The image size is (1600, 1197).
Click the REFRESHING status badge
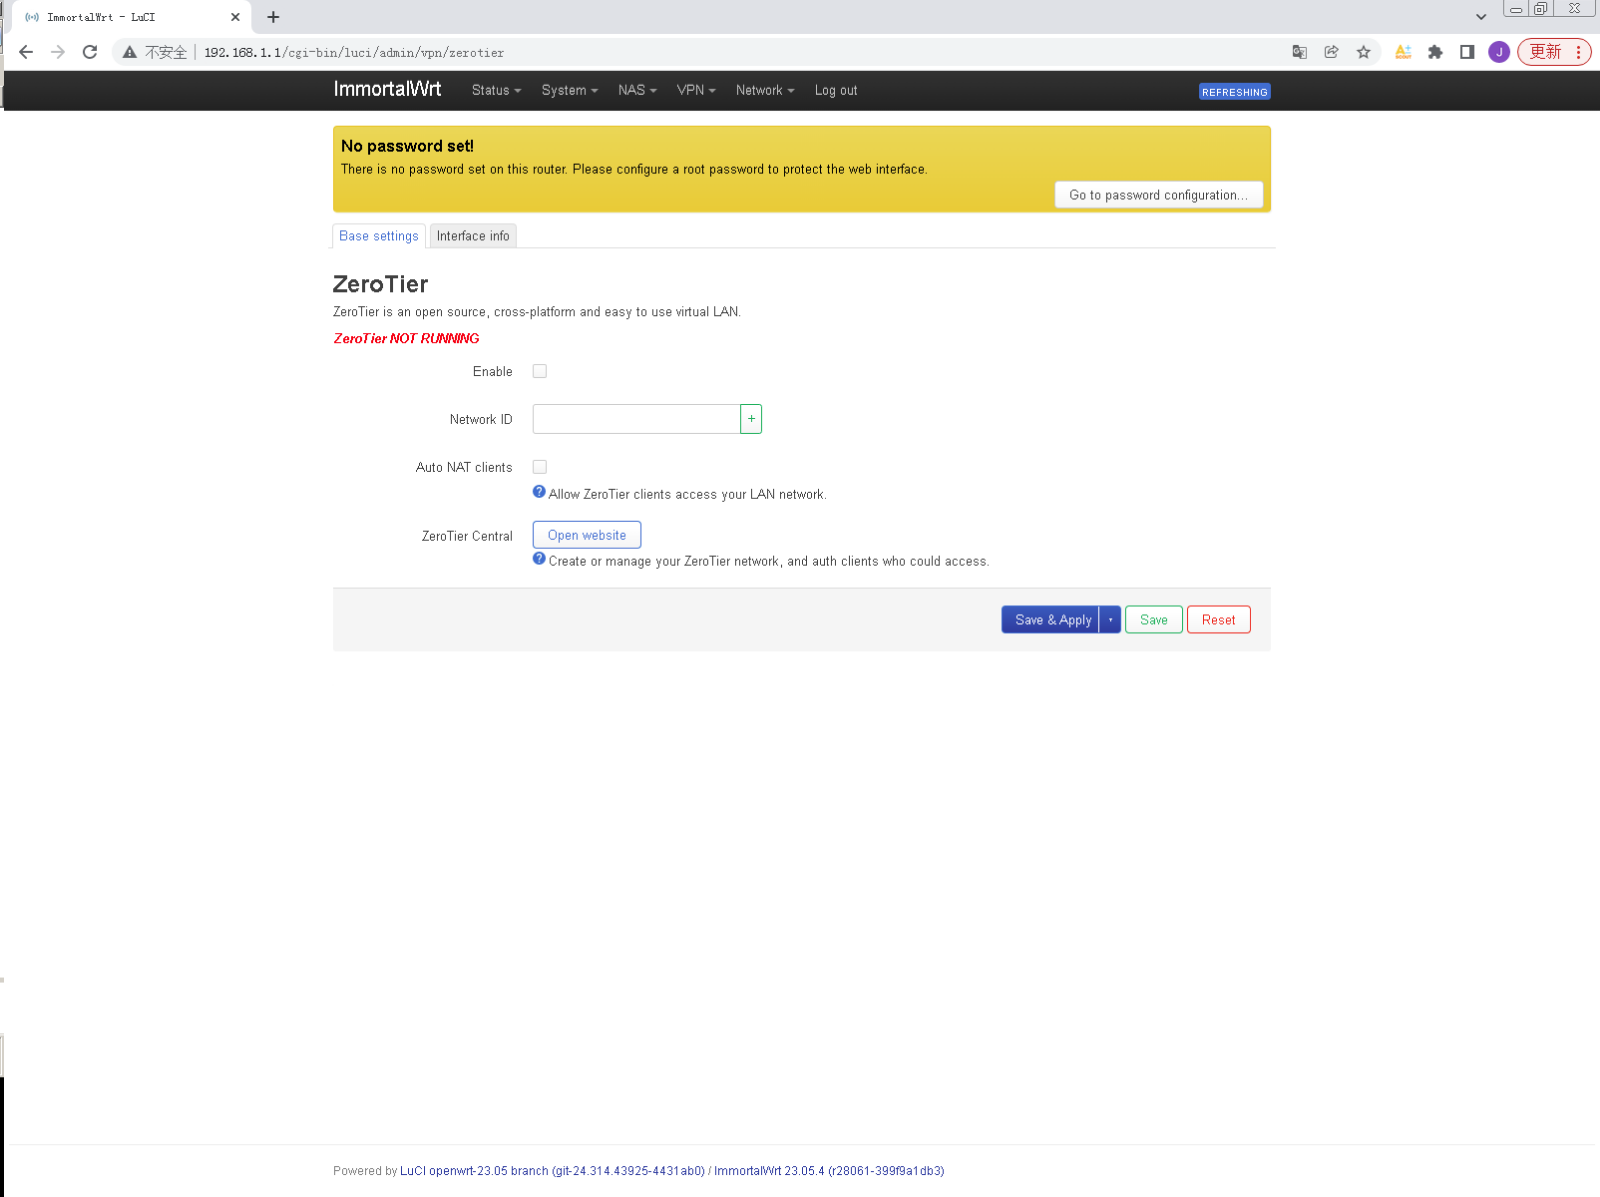(x=1235, y=92)
